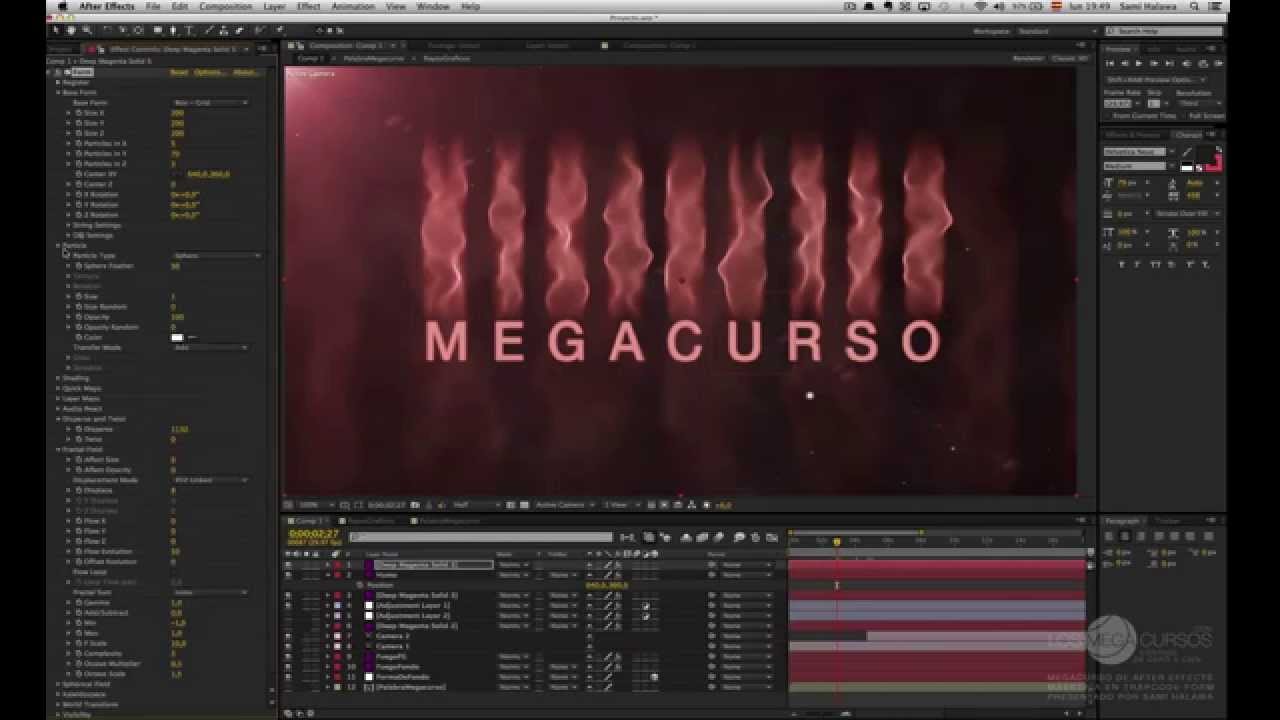Jump to first frame in Preview panel
This screenshot has height=720, width=1280.
[1110, 63]
